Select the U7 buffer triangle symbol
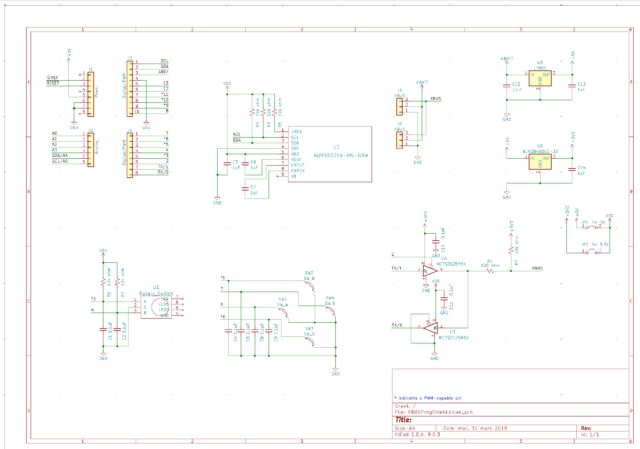 tap(428, 326)
